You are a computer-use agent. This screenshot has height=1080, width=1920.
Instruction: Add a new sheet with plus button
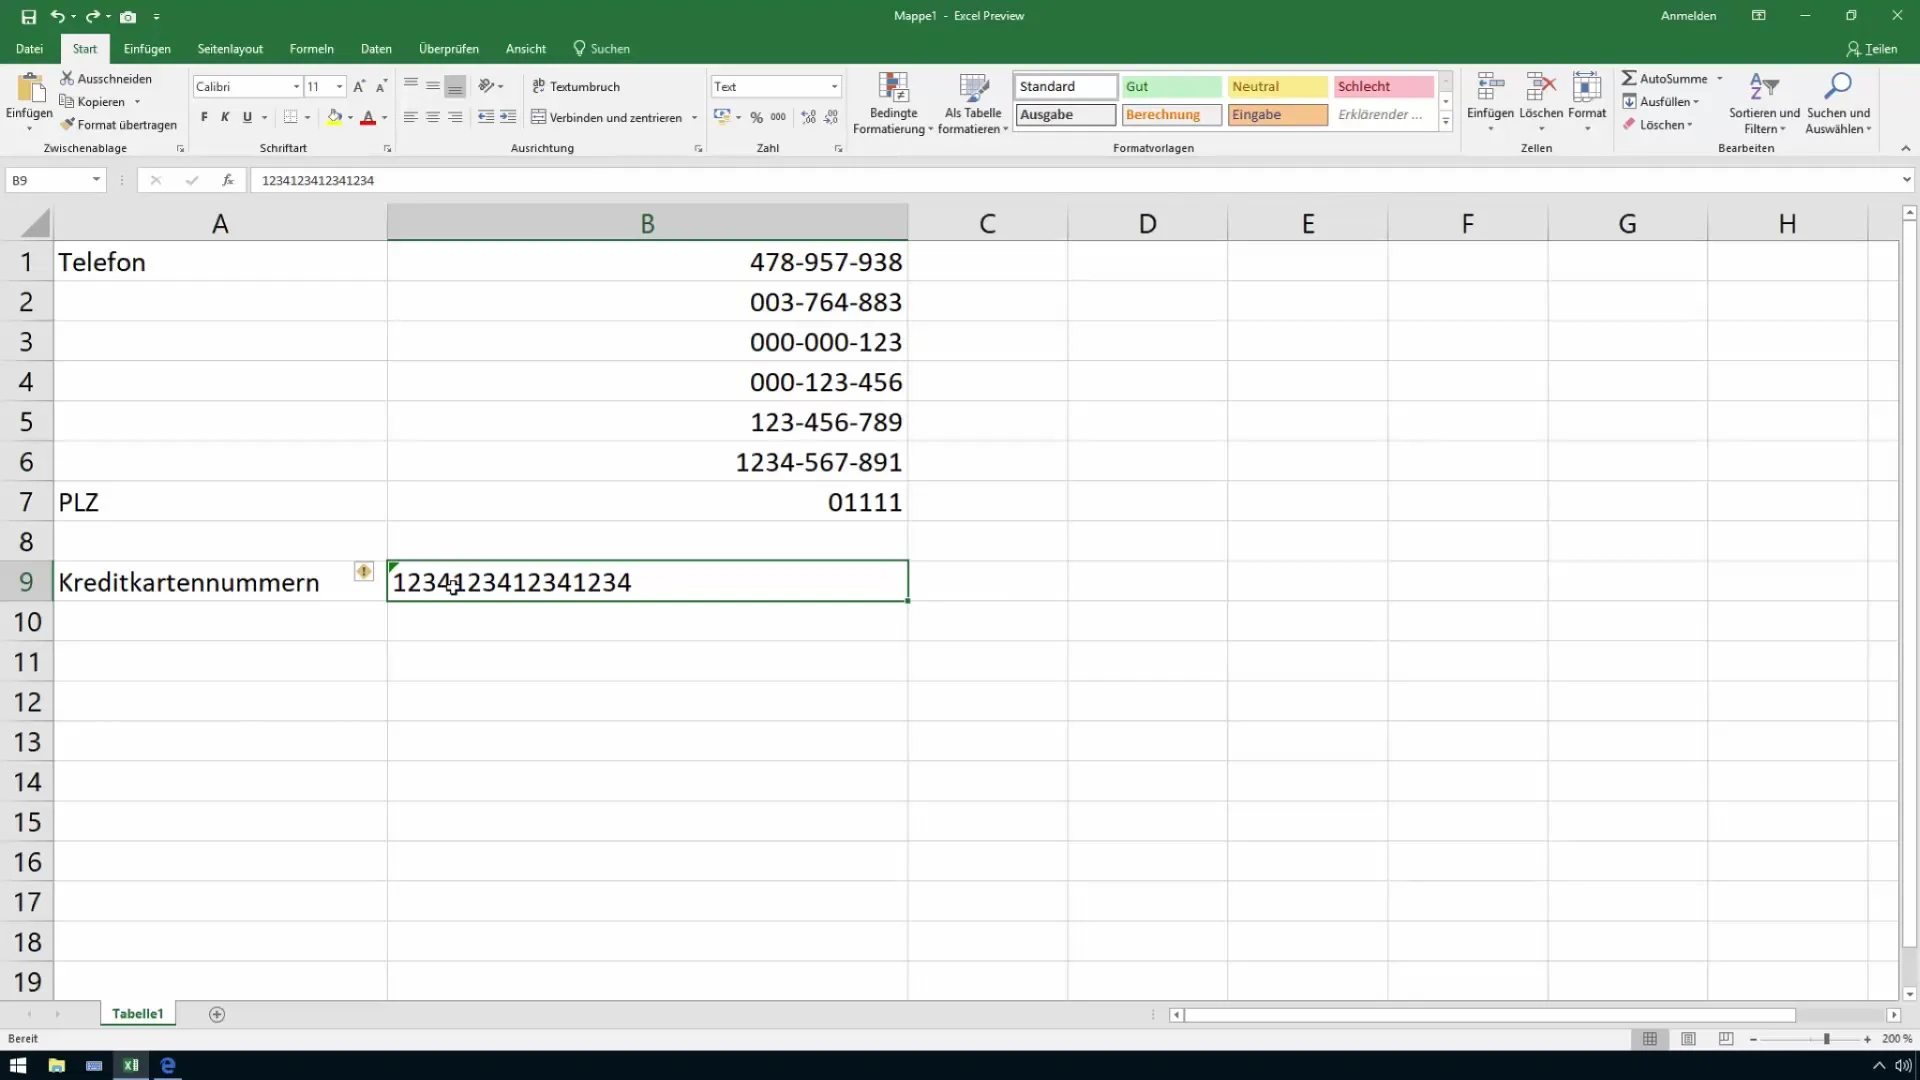click(x=217, y=1014)
